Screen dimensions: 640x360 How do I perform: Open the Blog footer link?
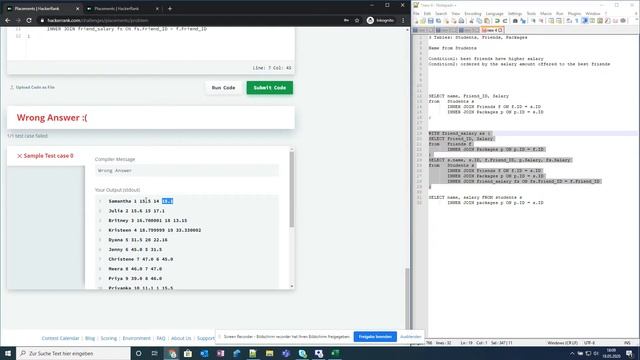click(90, 338)
